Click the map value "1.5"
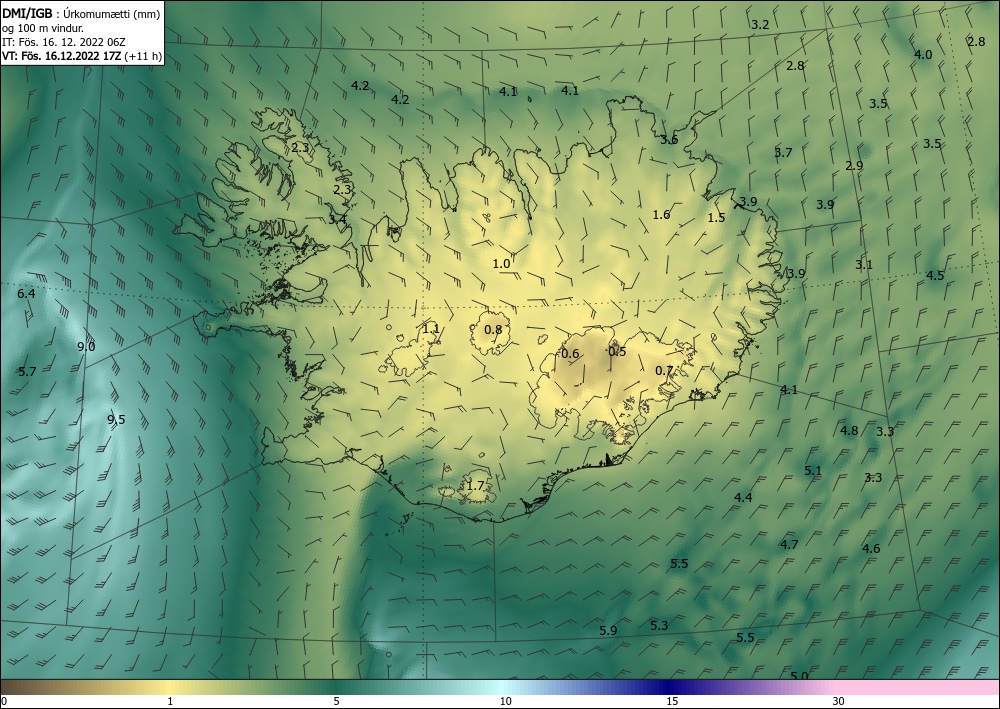 click(x=716, y=218)
